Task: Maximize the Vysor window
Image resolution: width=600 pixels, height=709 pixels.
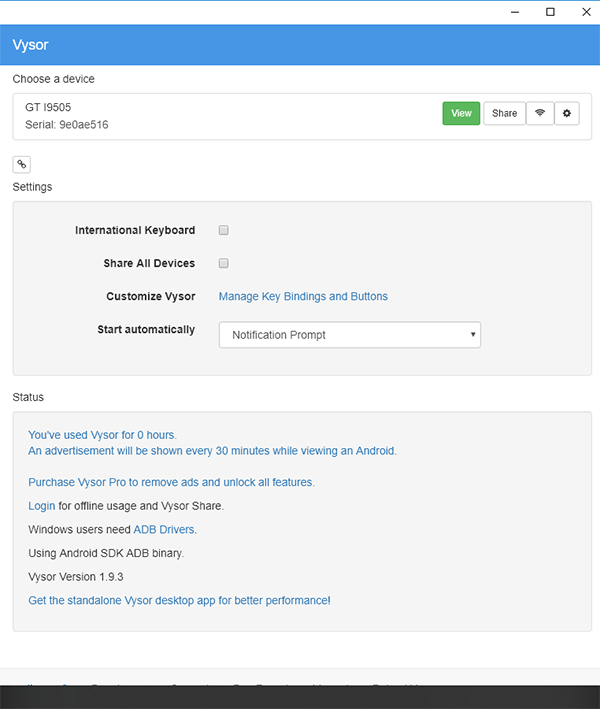Action: [x=550, y=12]
